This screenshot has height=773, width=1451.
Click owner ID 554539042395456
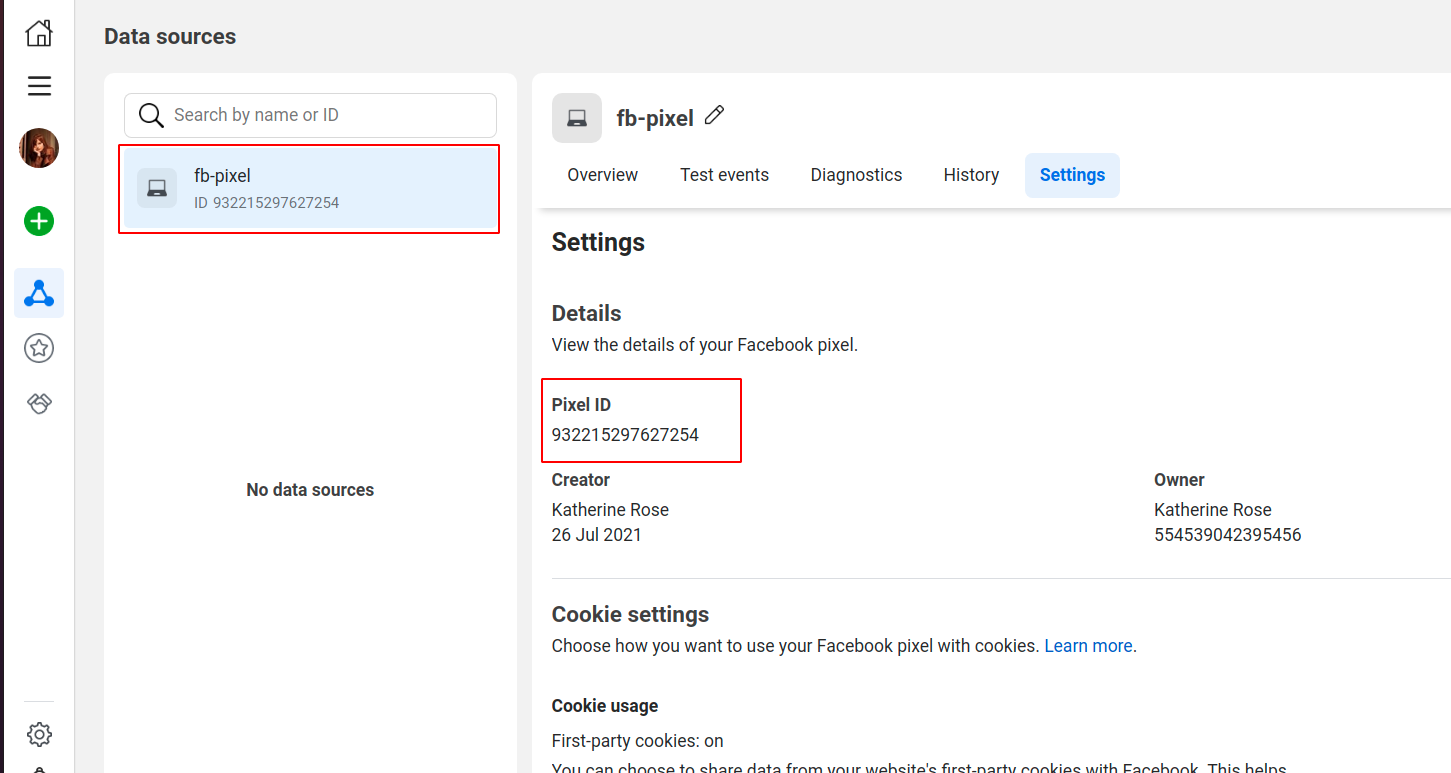point(1227,535)
